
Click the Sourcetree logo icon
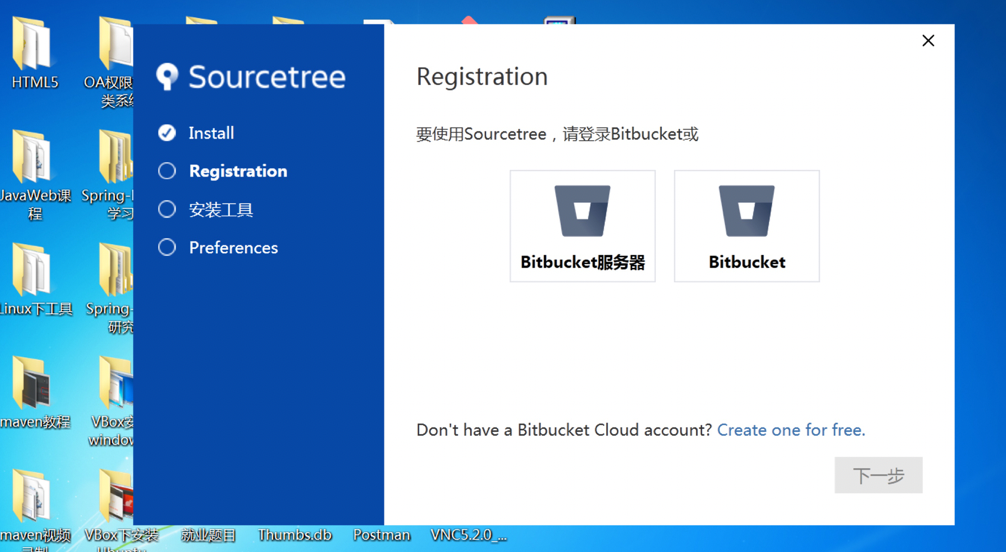(x=167, y=76)
